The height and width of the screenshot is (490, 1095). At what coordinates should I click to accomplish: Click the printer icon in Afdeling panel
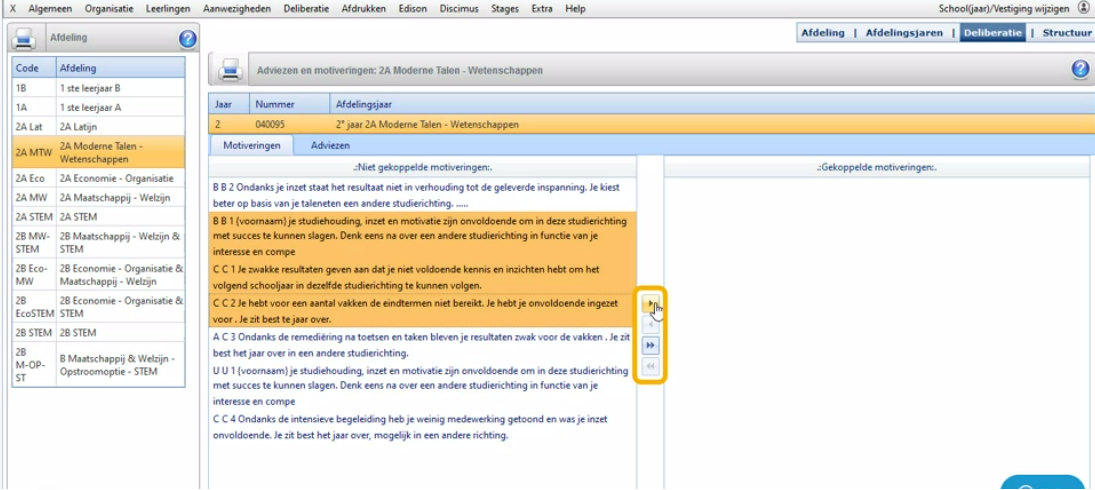pos(25,39)
